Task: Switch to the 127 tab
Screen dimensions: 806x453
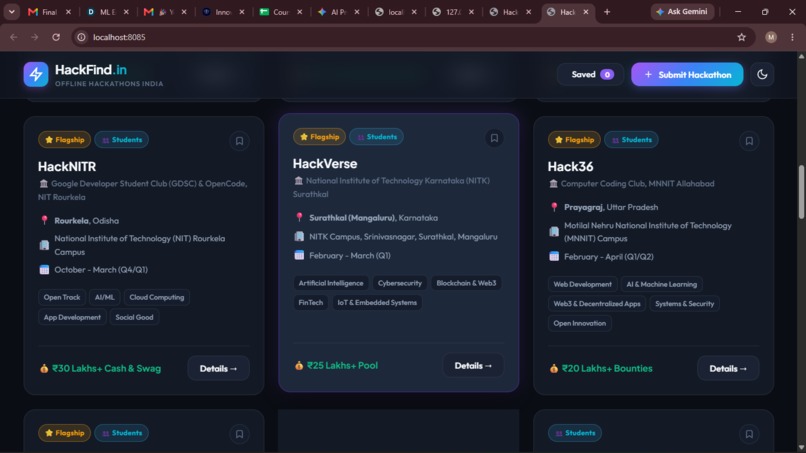Action: point(453,12)
